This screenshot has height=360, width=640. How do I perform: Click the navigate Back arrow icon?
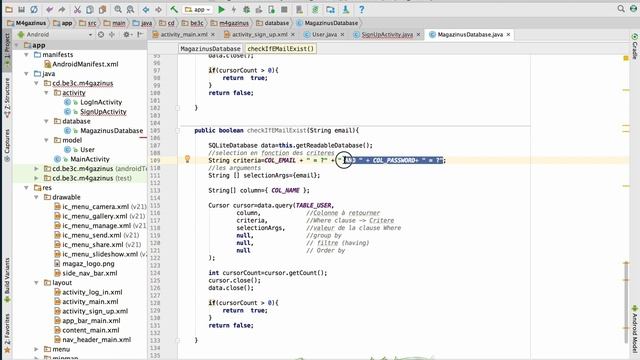pyautogui.click(x=146, y=9)
